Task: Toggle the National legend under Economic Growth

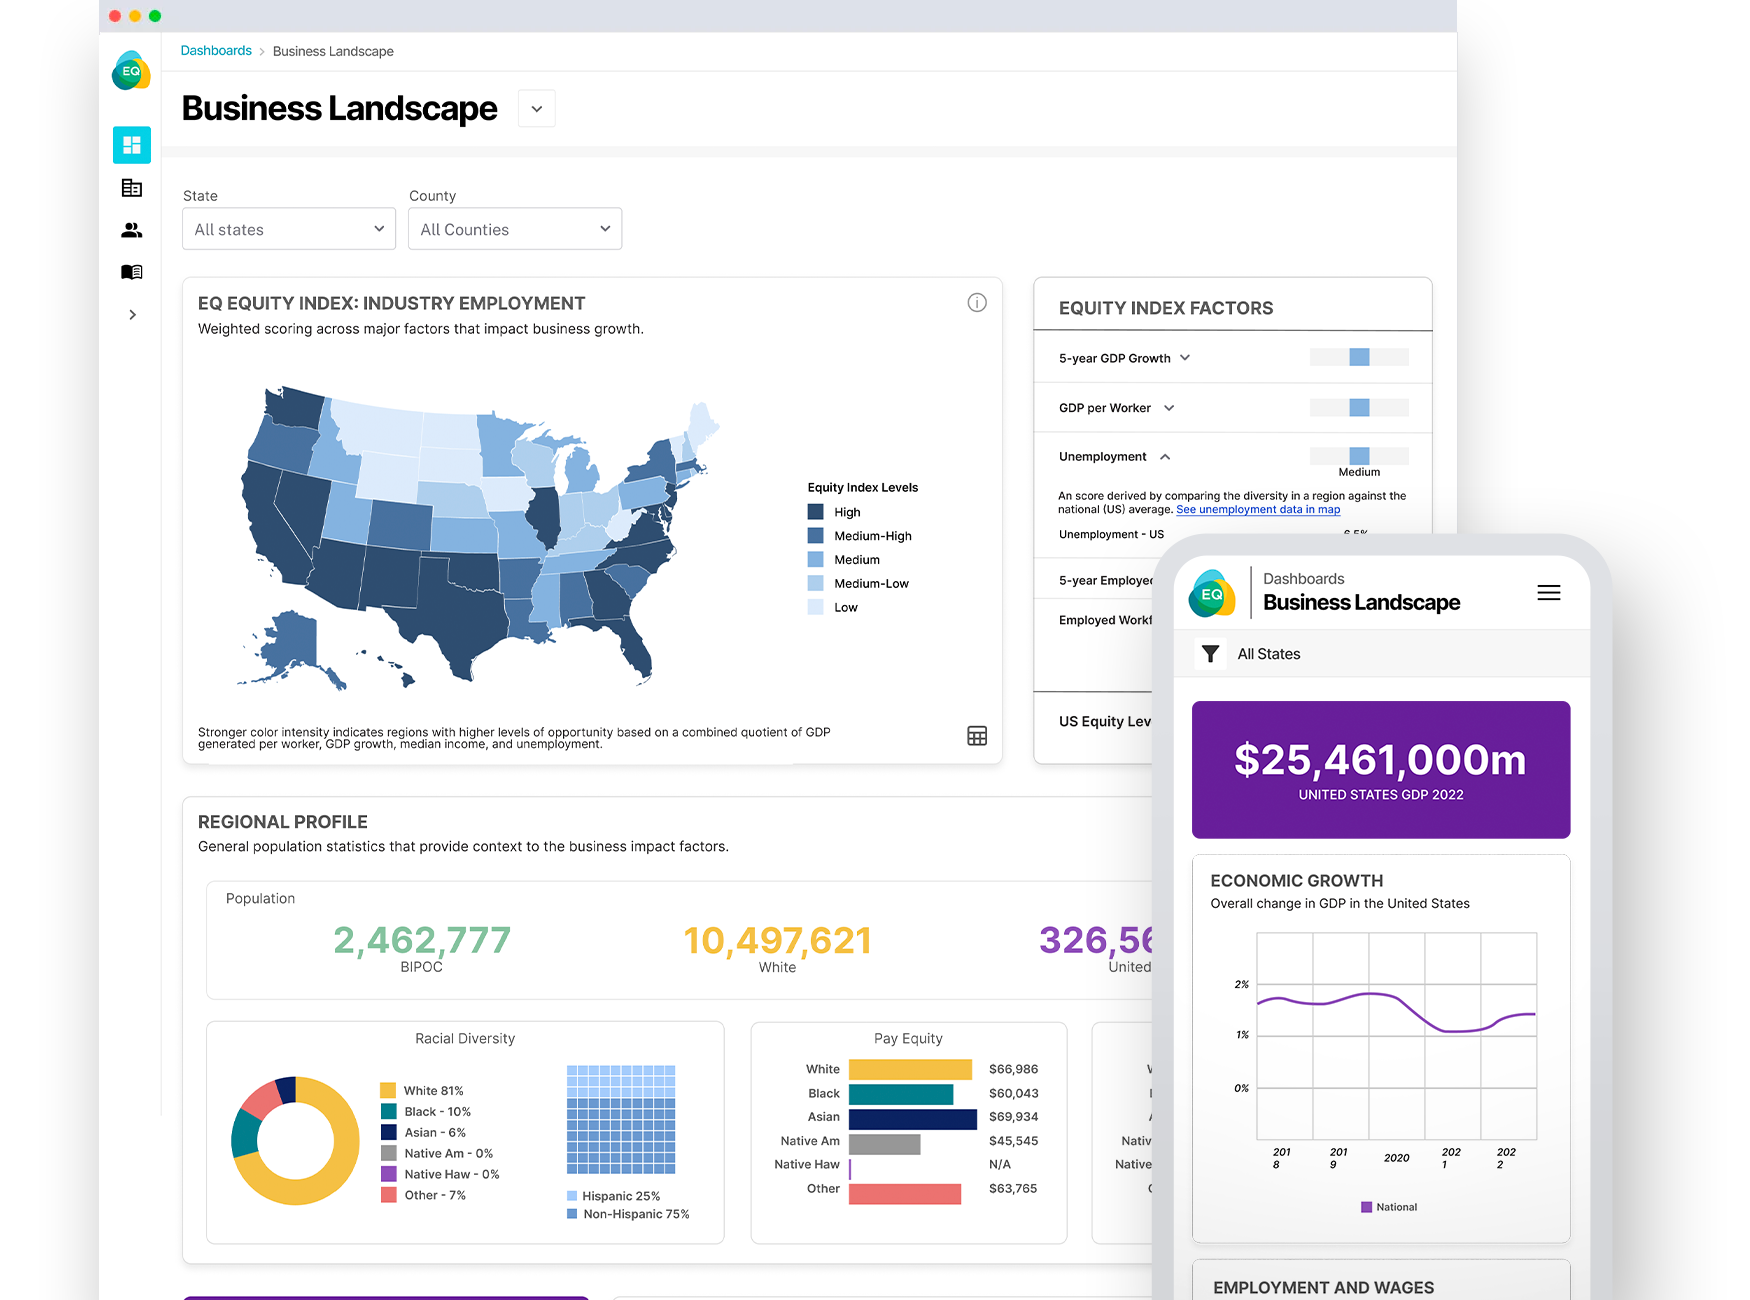Action: click(x=1389, y=1206)
